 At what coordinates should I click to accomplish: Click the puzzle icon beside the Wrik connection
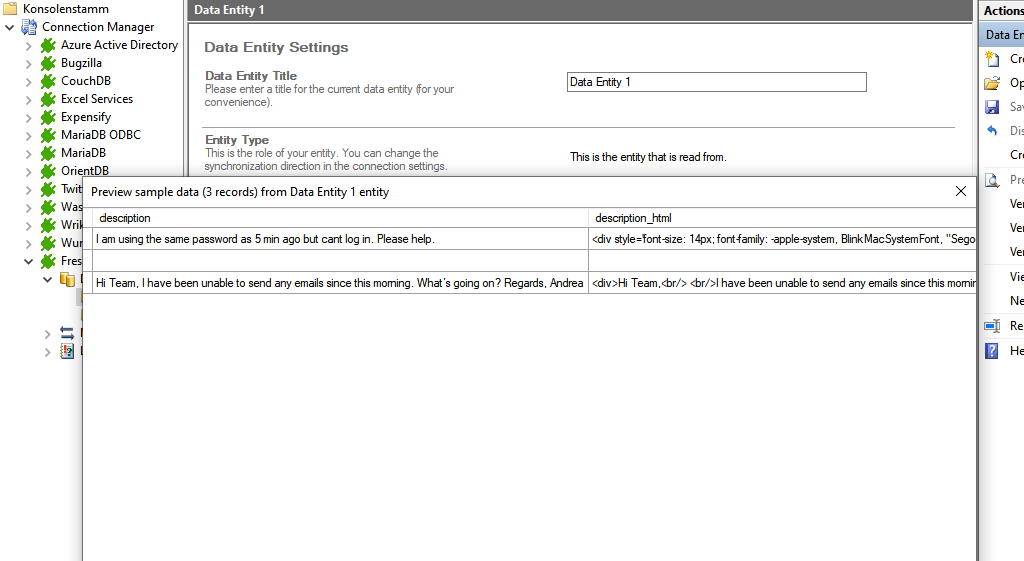point(48,225)
